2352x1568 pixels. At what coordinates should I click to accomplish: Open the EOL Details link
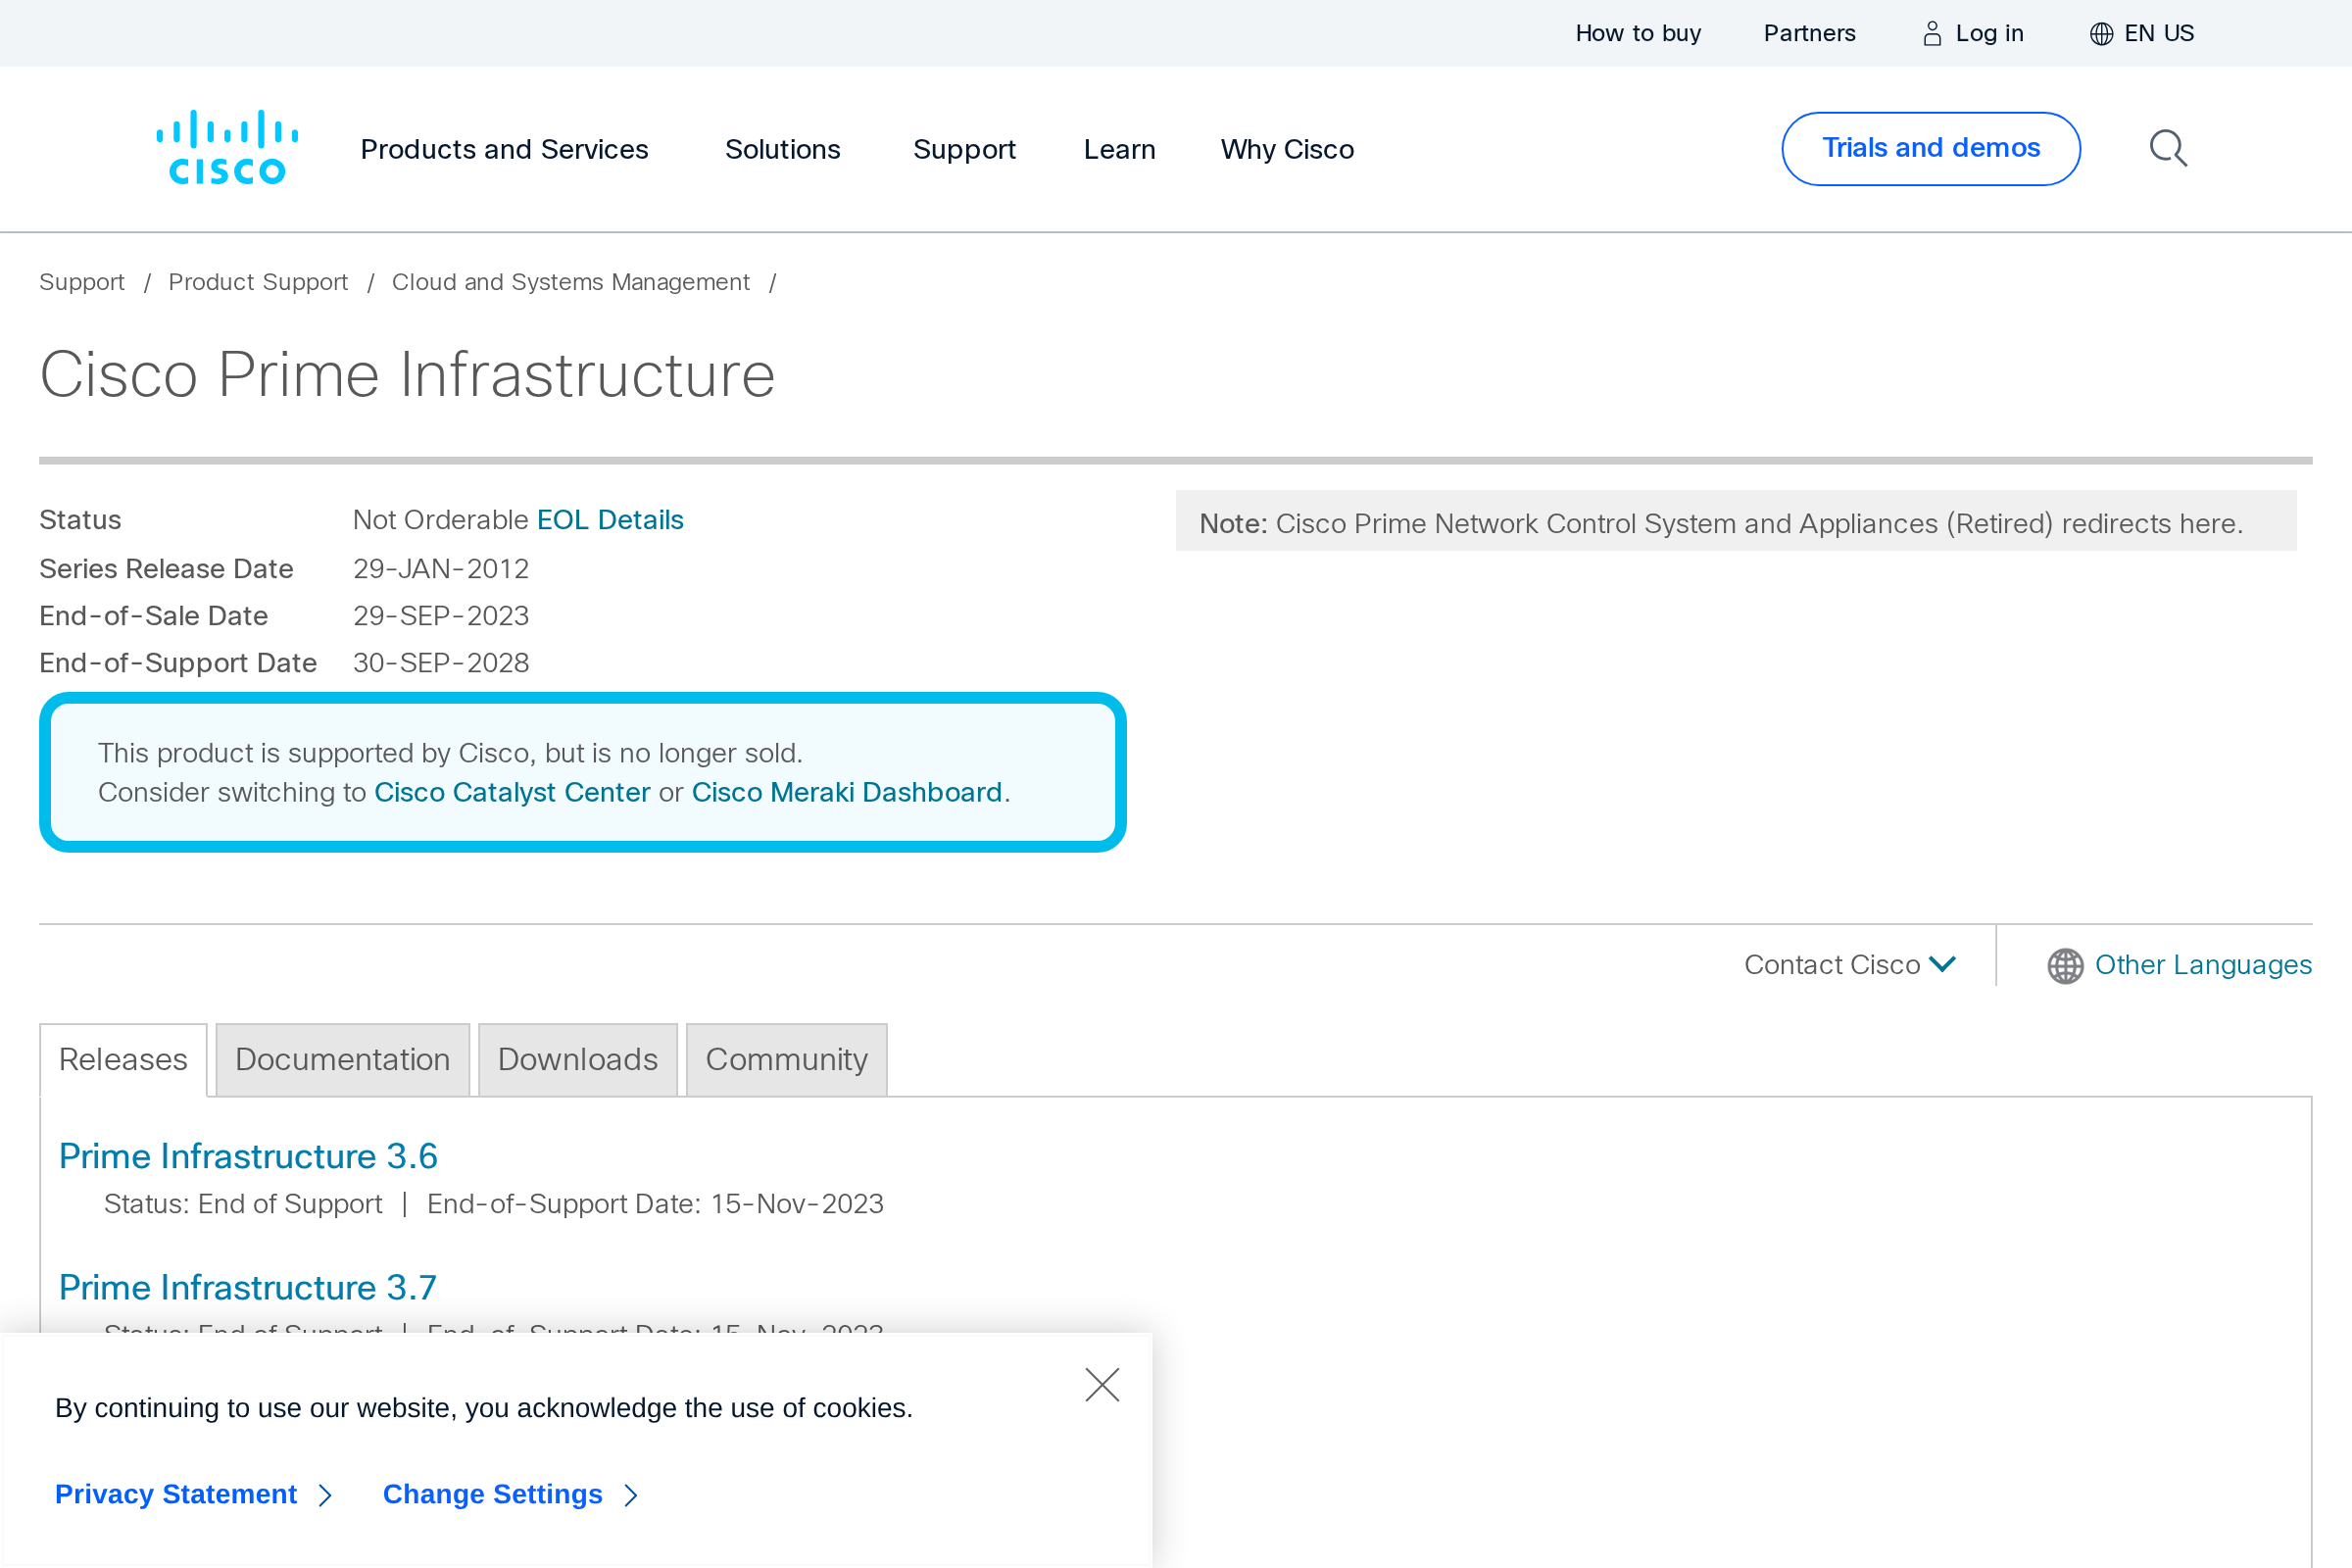coord(610,519)
